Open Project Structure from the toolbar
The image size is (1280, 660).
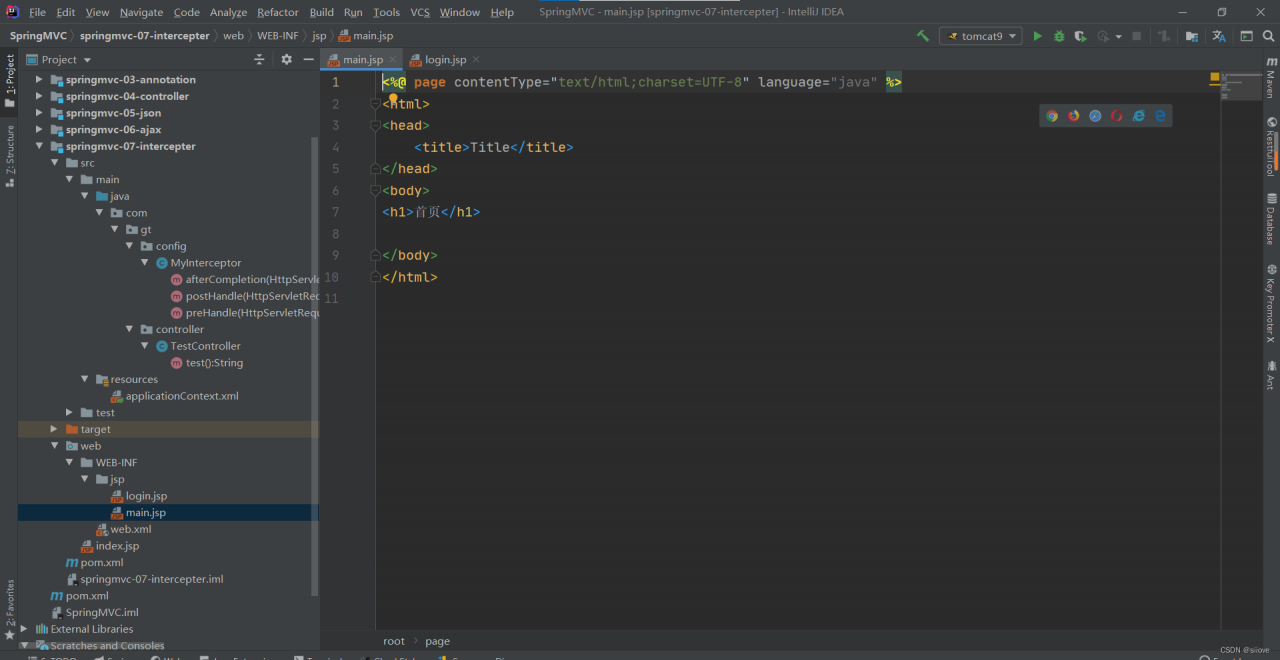click(x=1192, y=36)
